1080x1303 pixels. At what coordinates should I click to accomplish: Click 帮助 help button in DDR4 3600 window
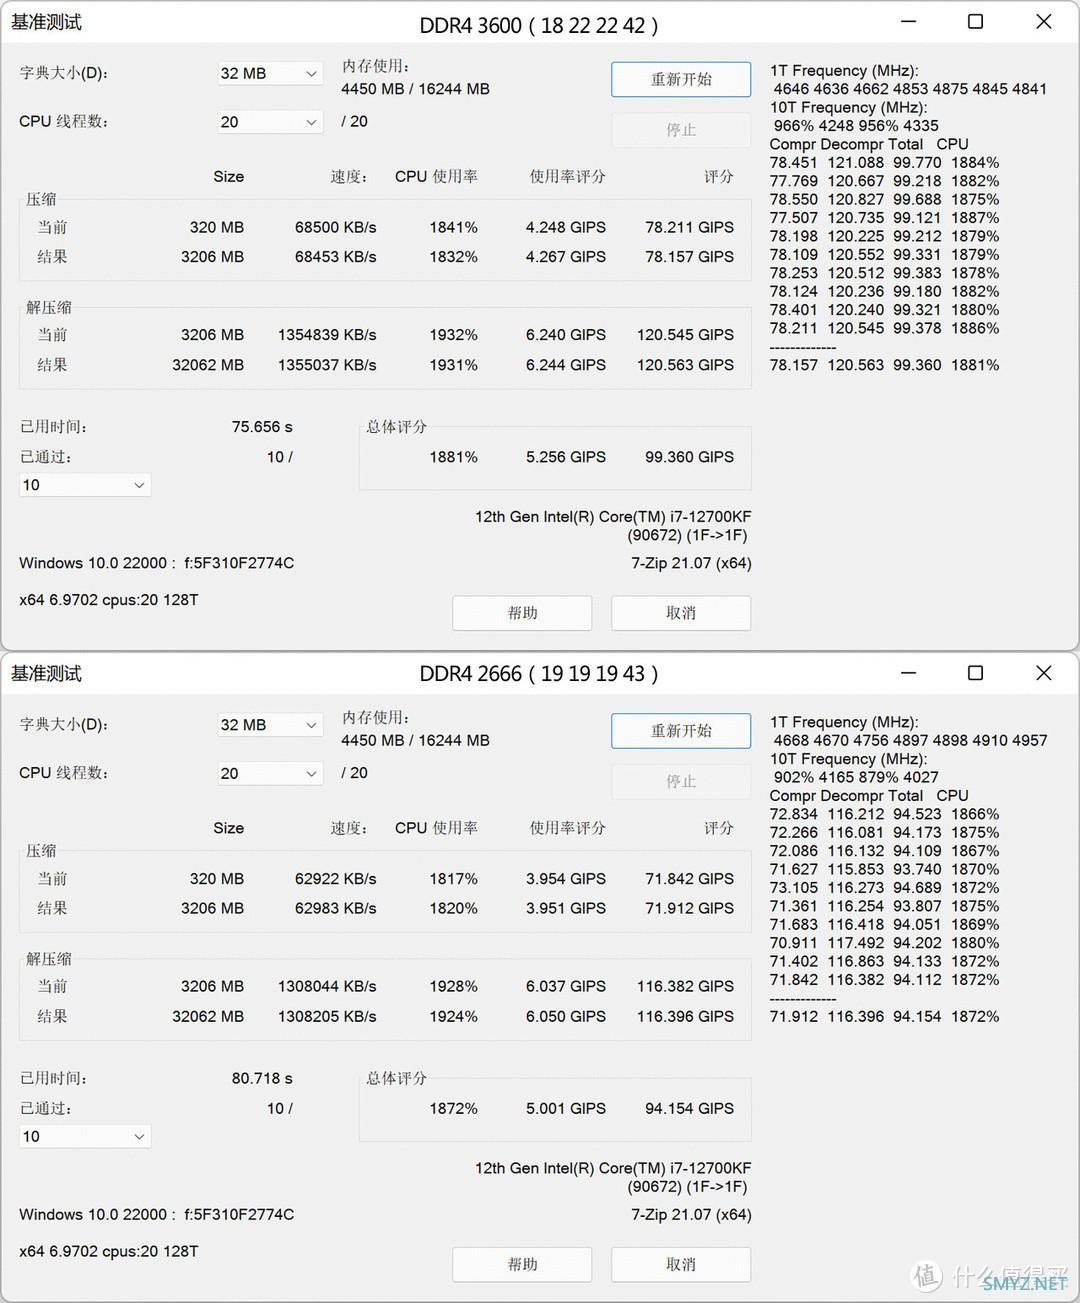coord(522,613)
